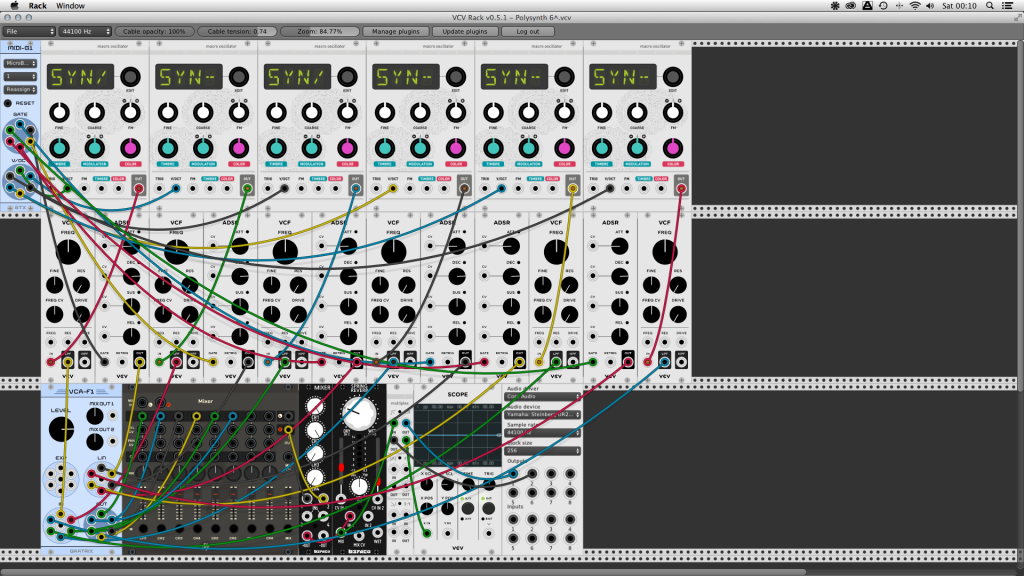Click the Wi-Fi icon in menu bar
Image resolution: width=1024 pixels, height=576 pixels.
tap(915, 6)
